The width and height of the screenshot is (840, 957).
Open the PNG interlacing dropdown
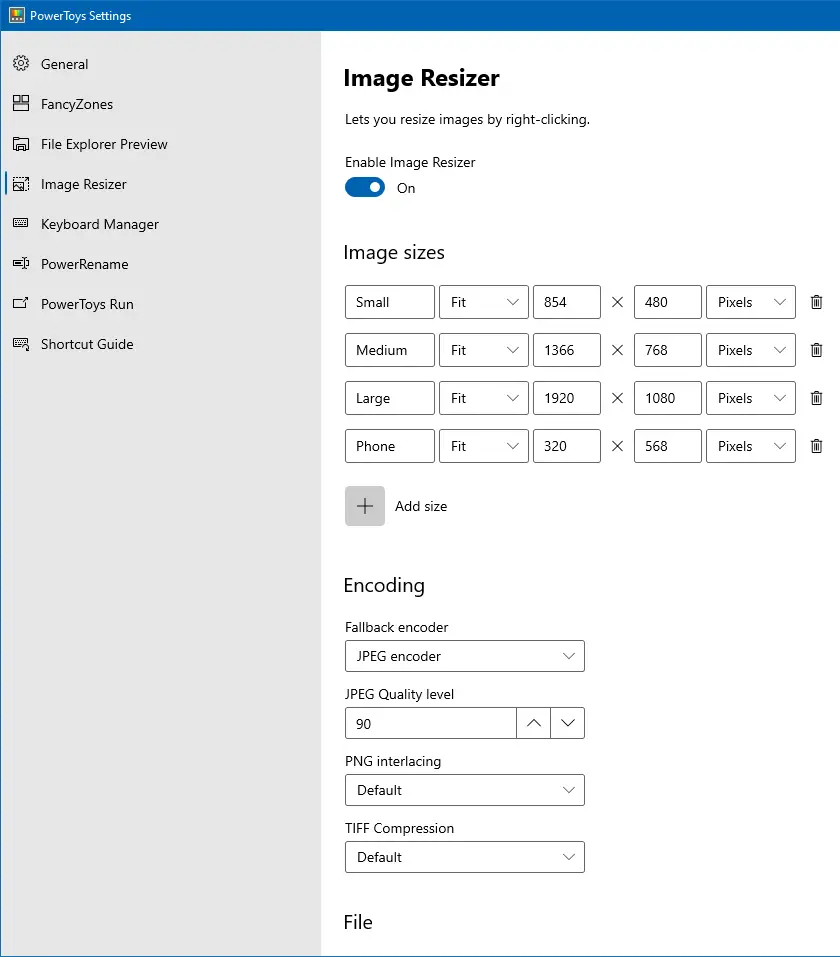tap(465, 790)
